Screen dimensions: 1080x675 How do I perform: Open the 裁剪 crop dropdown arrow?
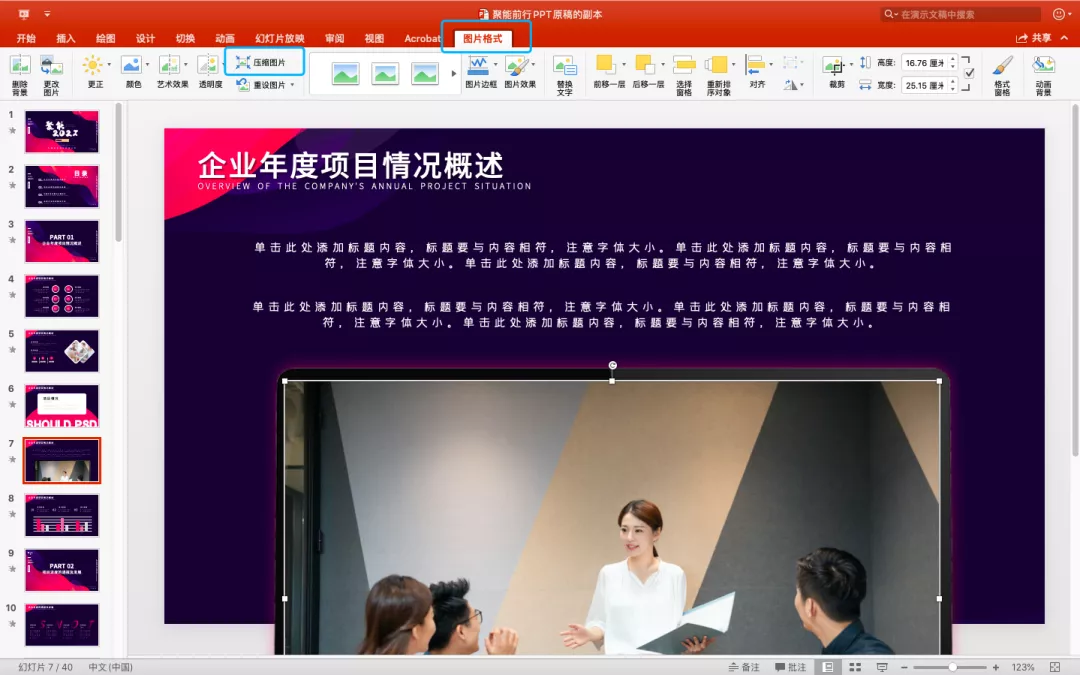tap(849, 65)
